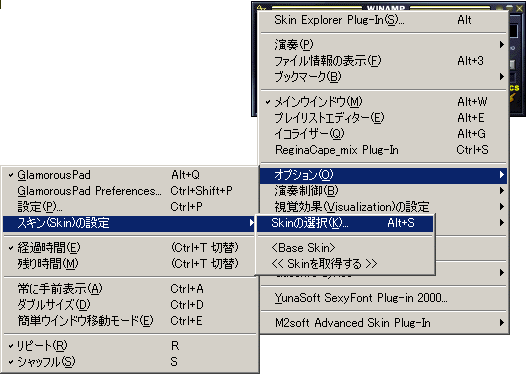526x376 pixels.
Task: Choose <Base Skin> from skin submenu
Action: (x=345, y=248)
